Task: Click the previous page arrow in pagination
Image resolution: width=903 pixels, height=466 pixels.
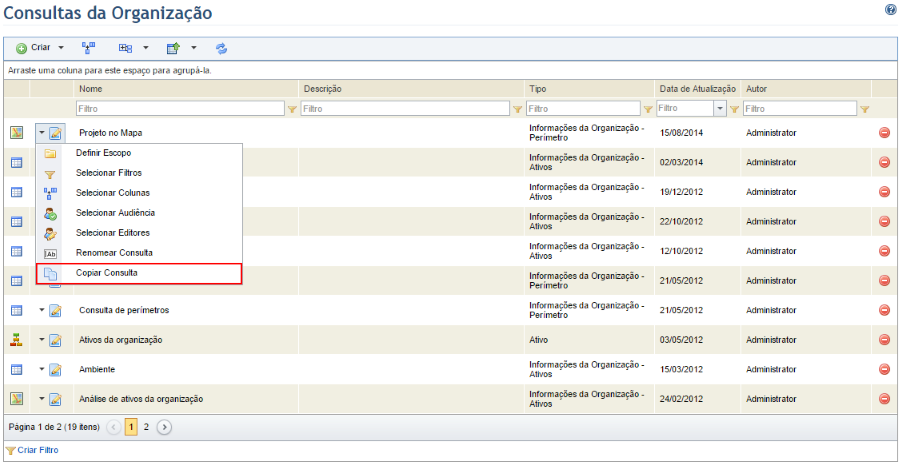Action: [114, 427]
